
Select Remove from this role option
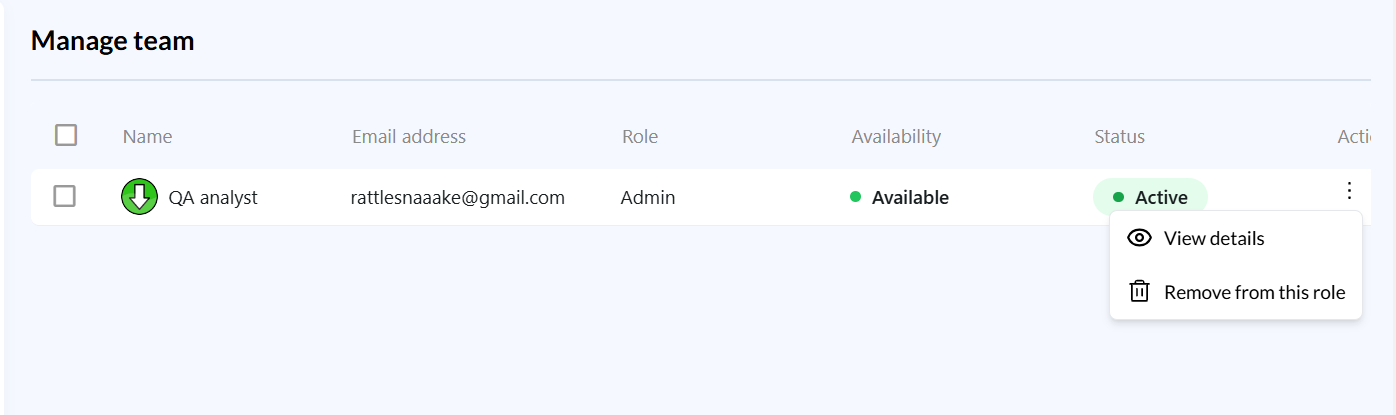[x=1254, y=292]
